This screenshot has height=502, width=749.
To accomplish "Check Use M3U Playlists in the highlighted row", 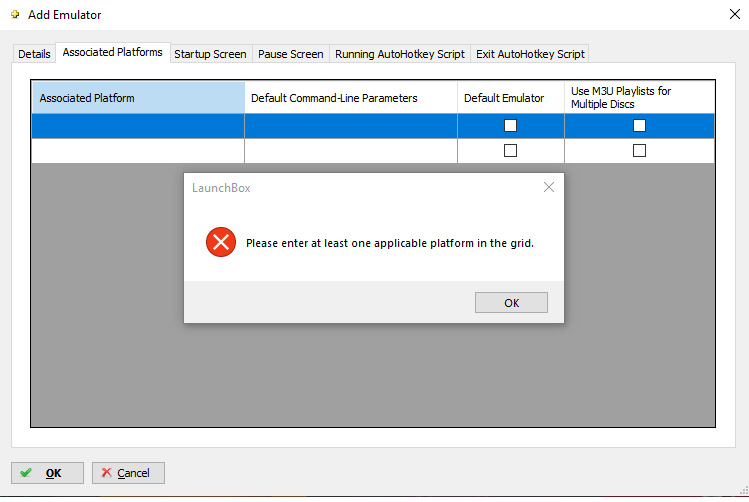I will pos(639,126).
